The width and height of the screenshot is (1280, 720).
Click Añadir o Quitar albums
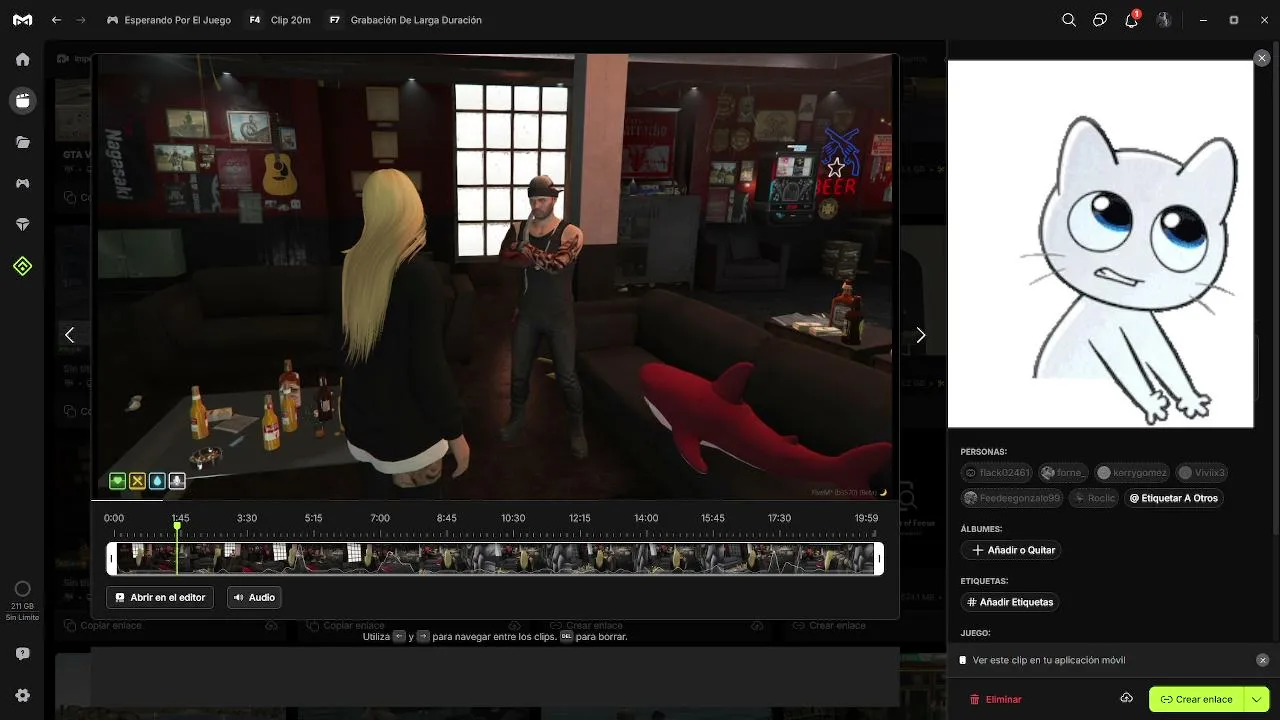pos(1010,550)
